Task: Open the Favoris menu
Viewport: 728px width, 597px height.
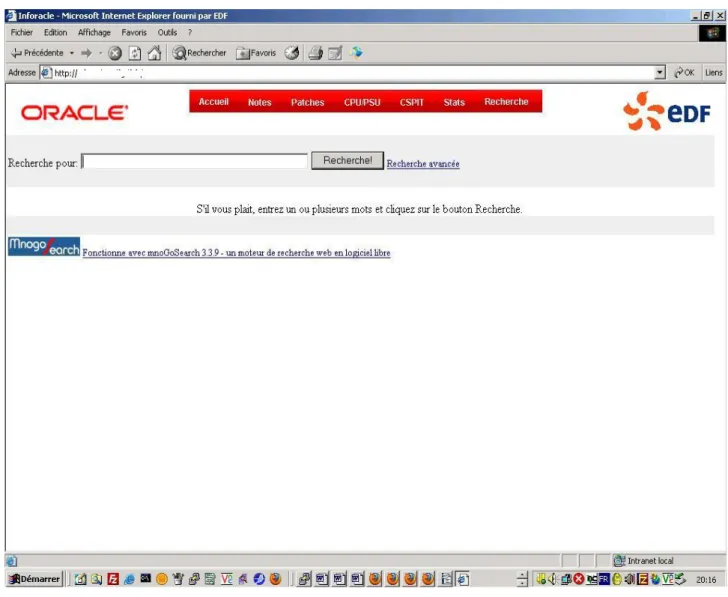Action: click(x=134, y=32)
